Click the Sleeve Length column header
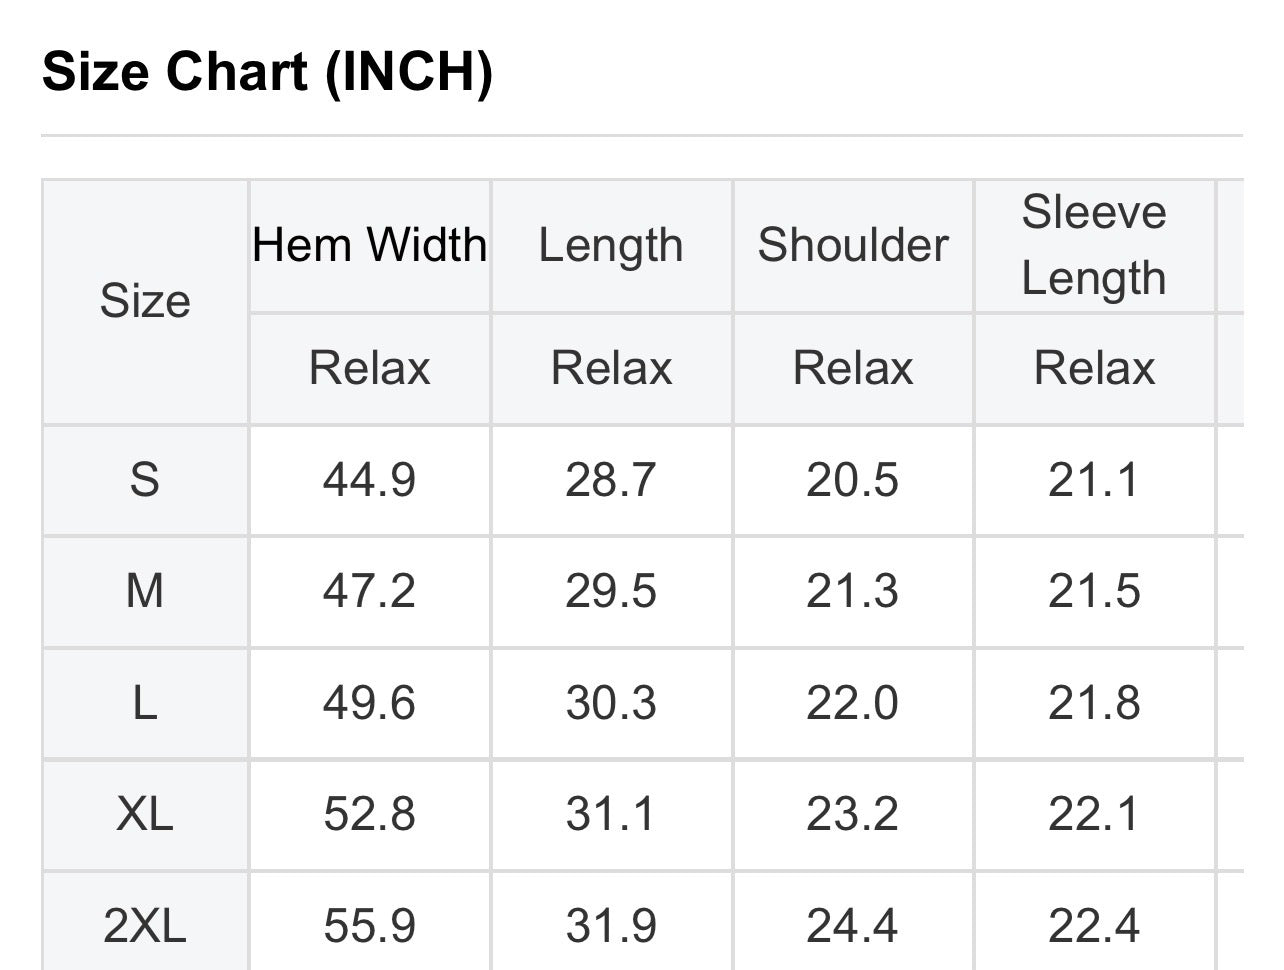This screenshot has width=1284, height=970. 1094,245
